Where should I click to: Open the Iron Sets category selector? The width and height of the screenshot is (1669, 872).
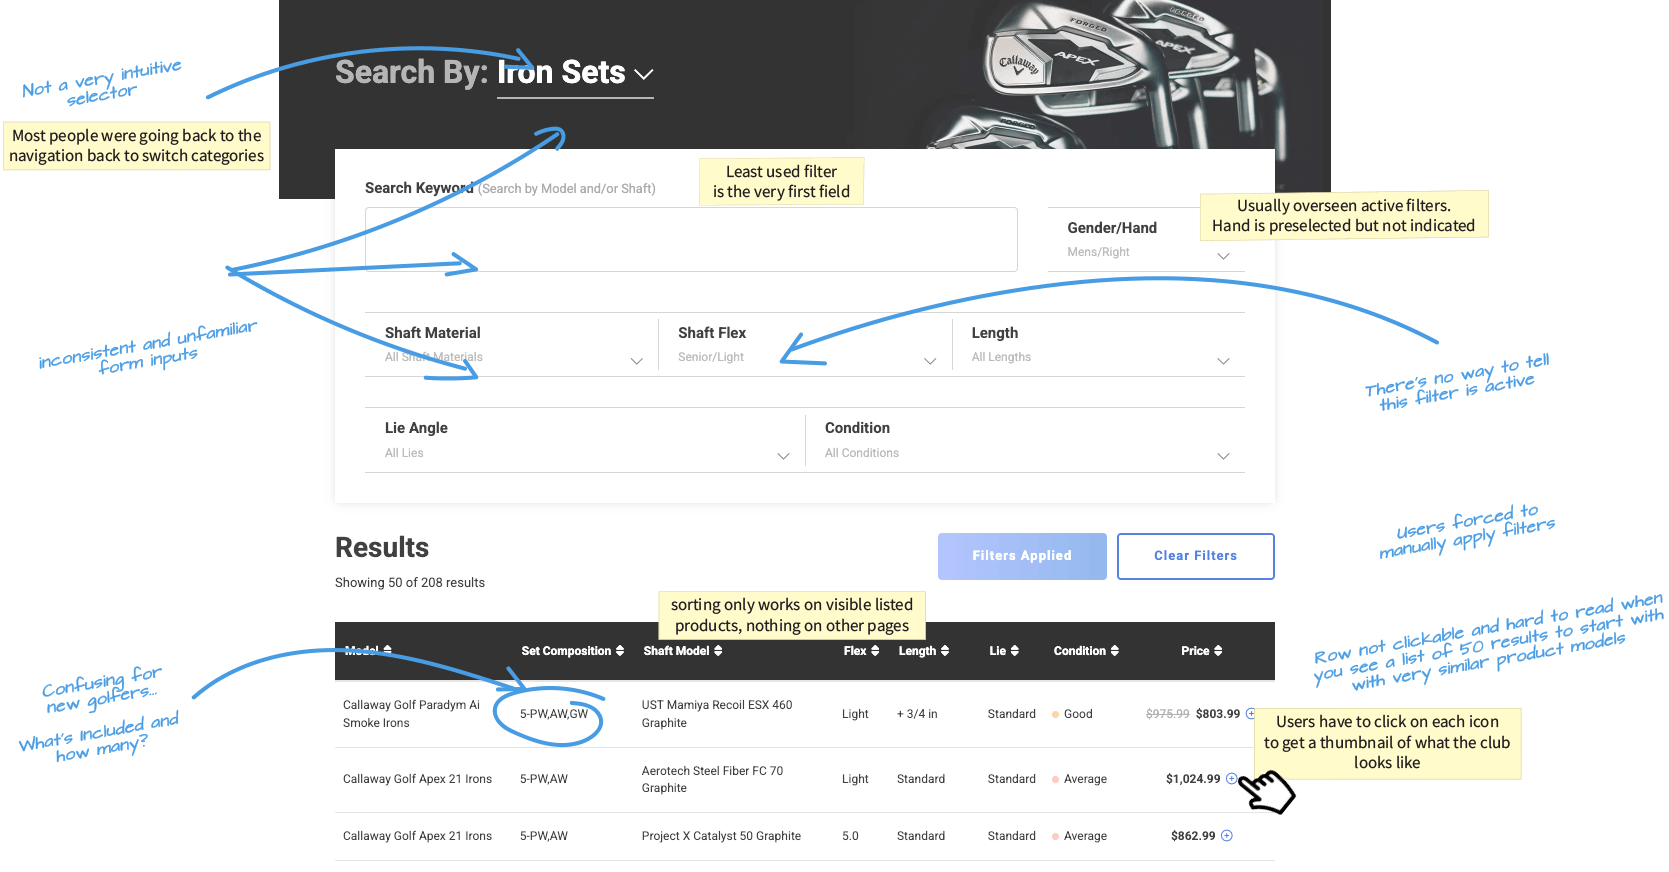pos(575,74)
